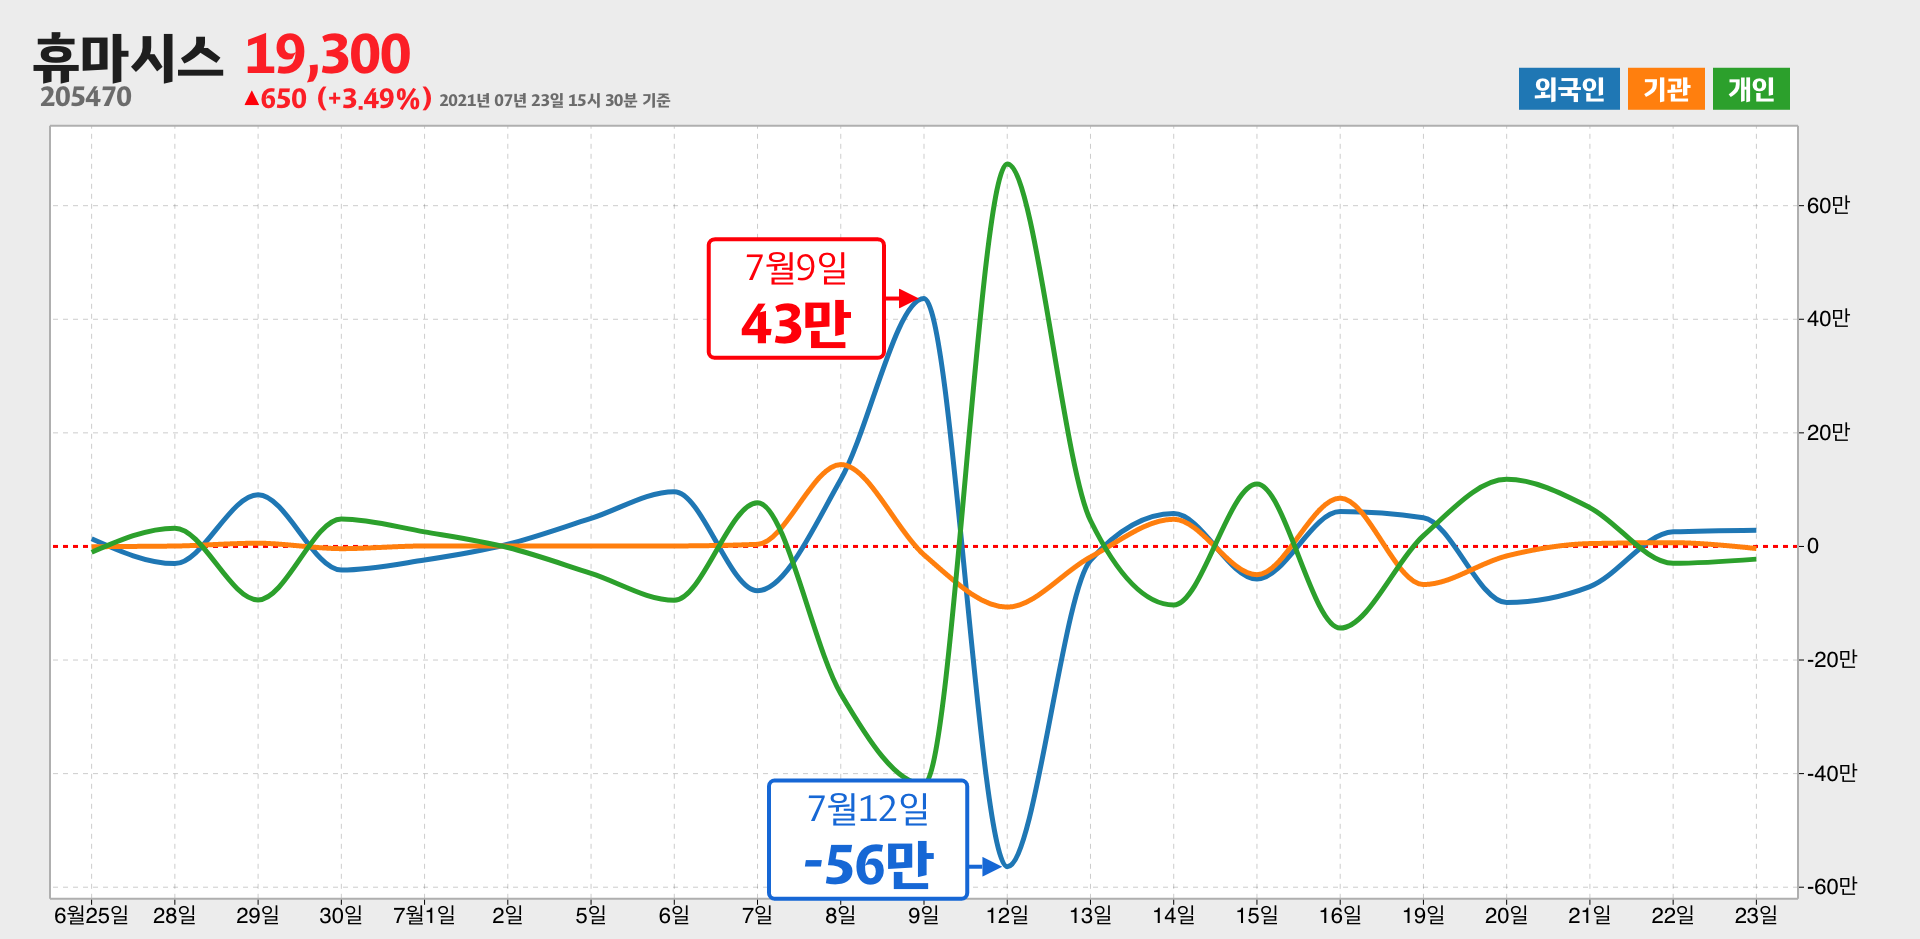Click the 20일 x-axis label
The image size is (1920, 939).
(1506, 915)
